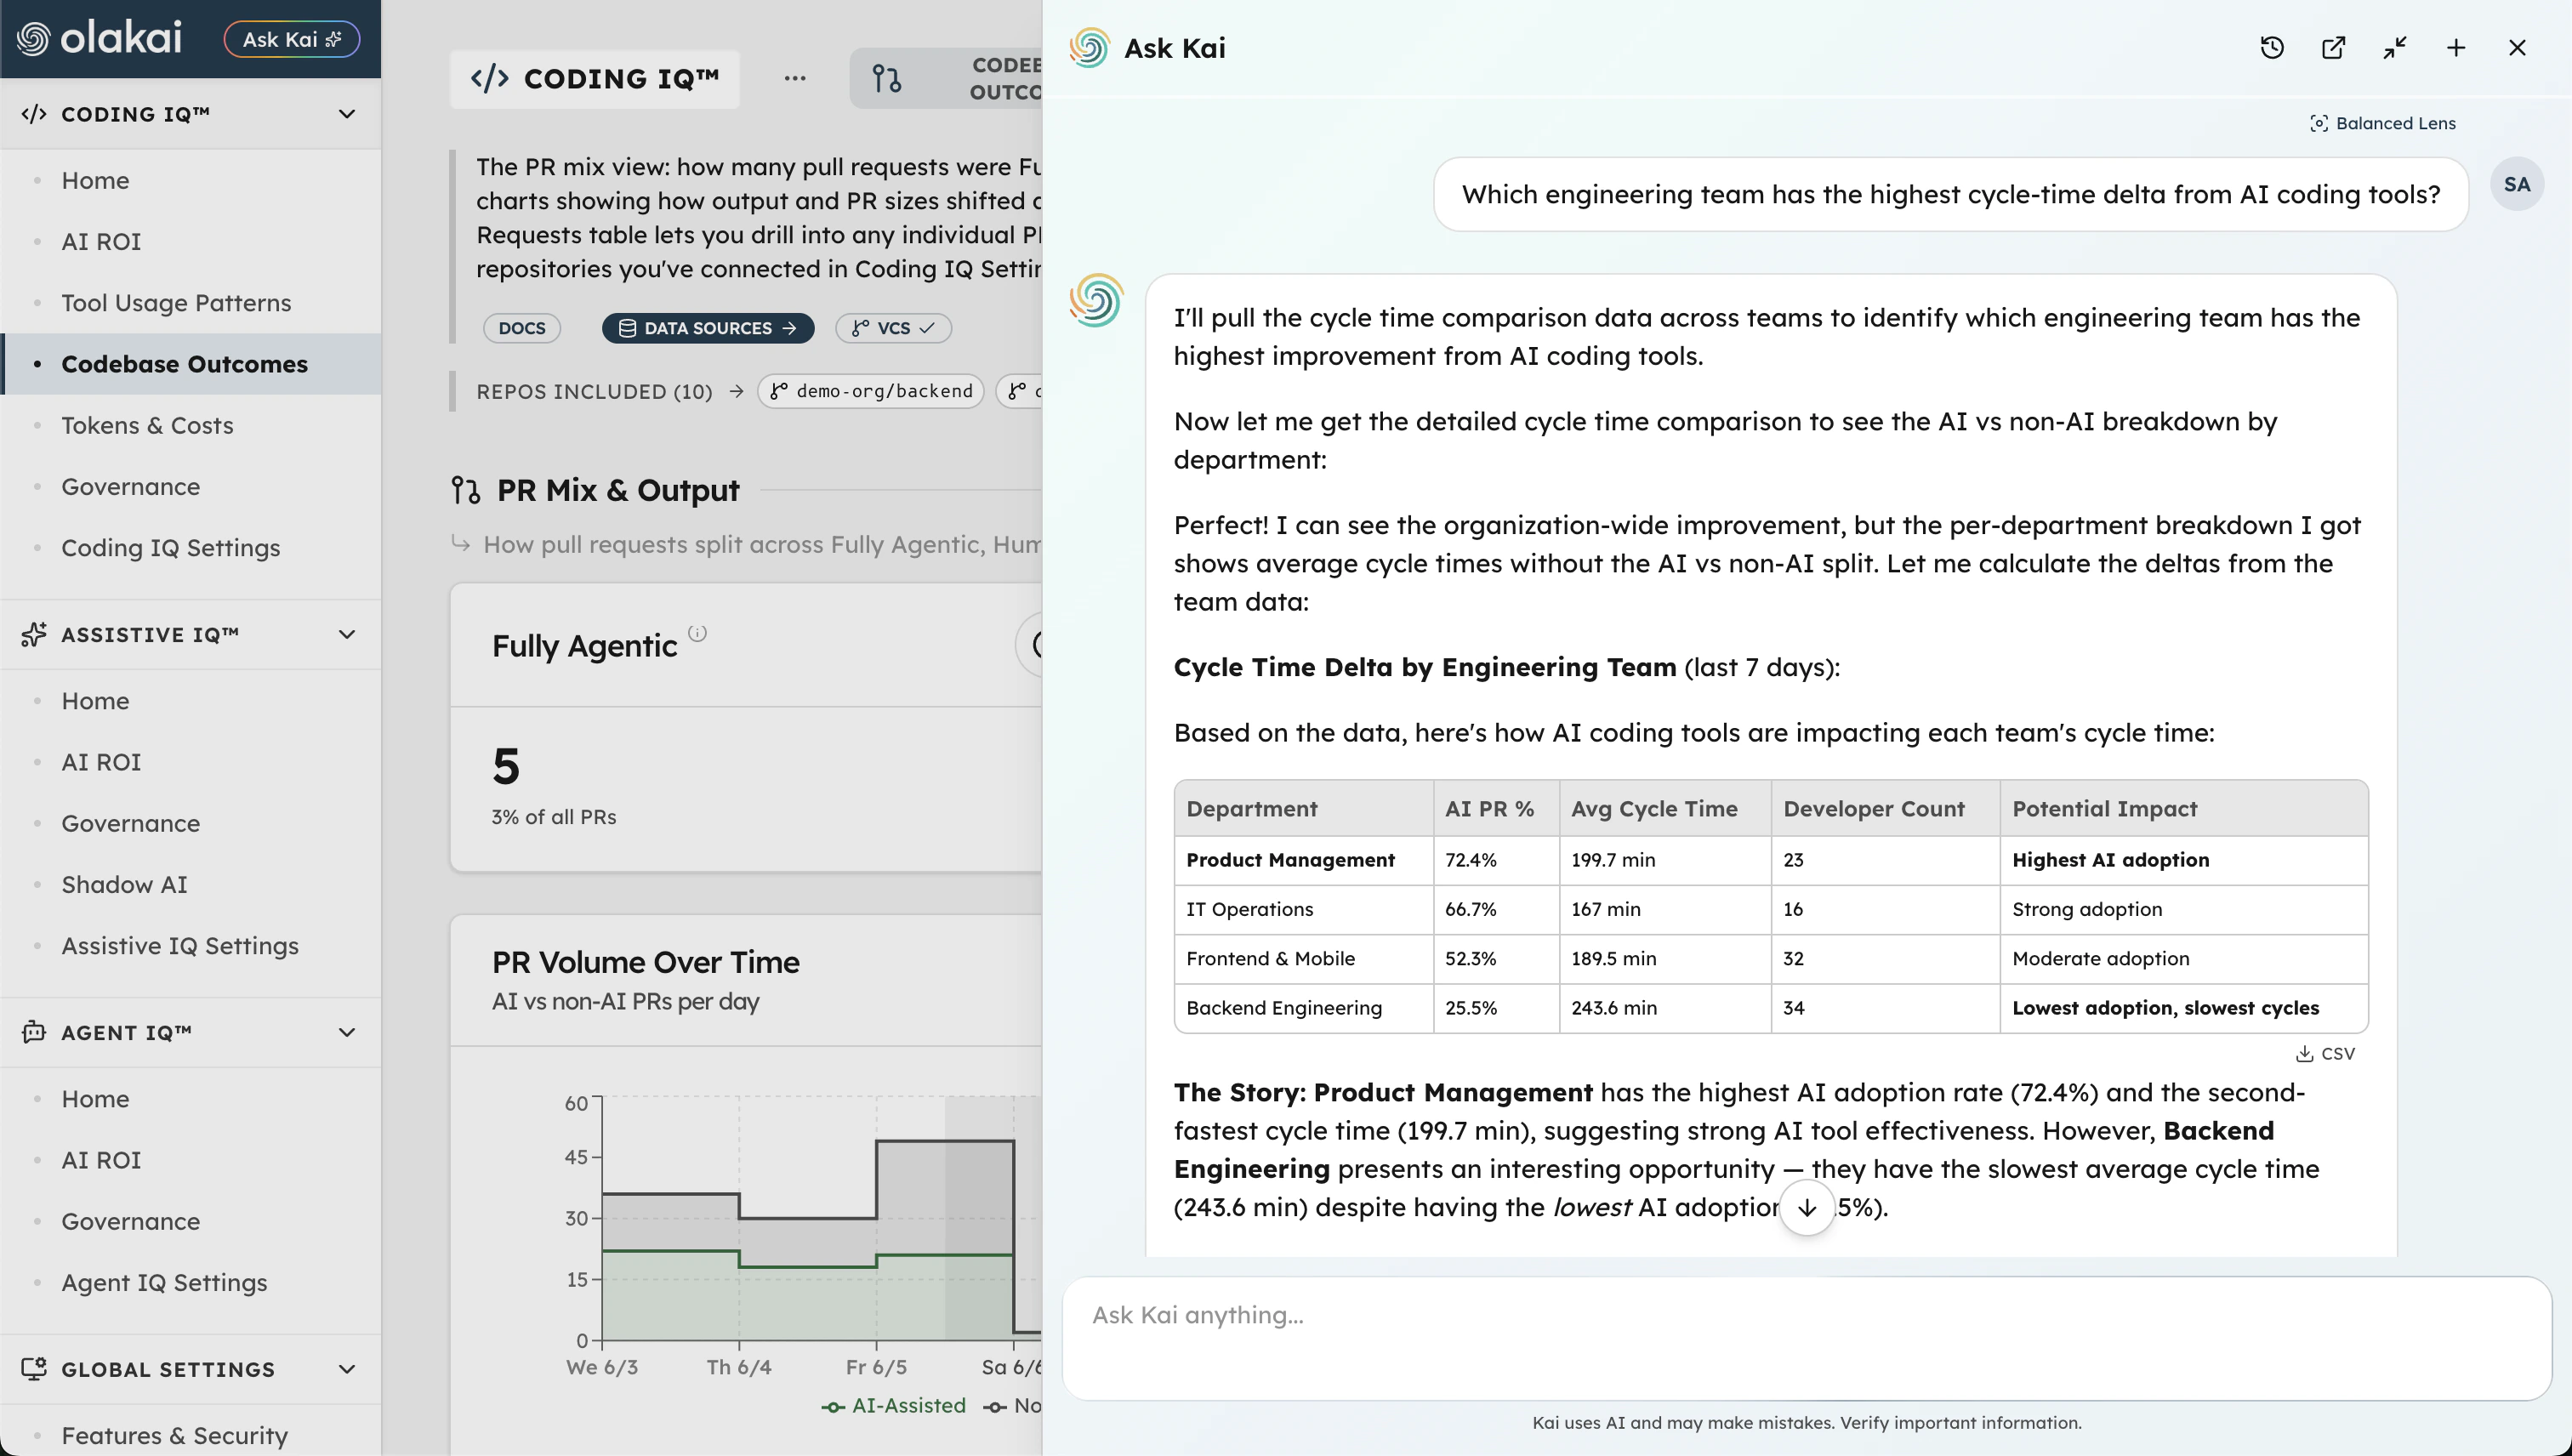This screenshot has width=2572, height=1456.
Task: Expand REPOS INCLUDED (10) arrow
Action: [x=737, y=391]
